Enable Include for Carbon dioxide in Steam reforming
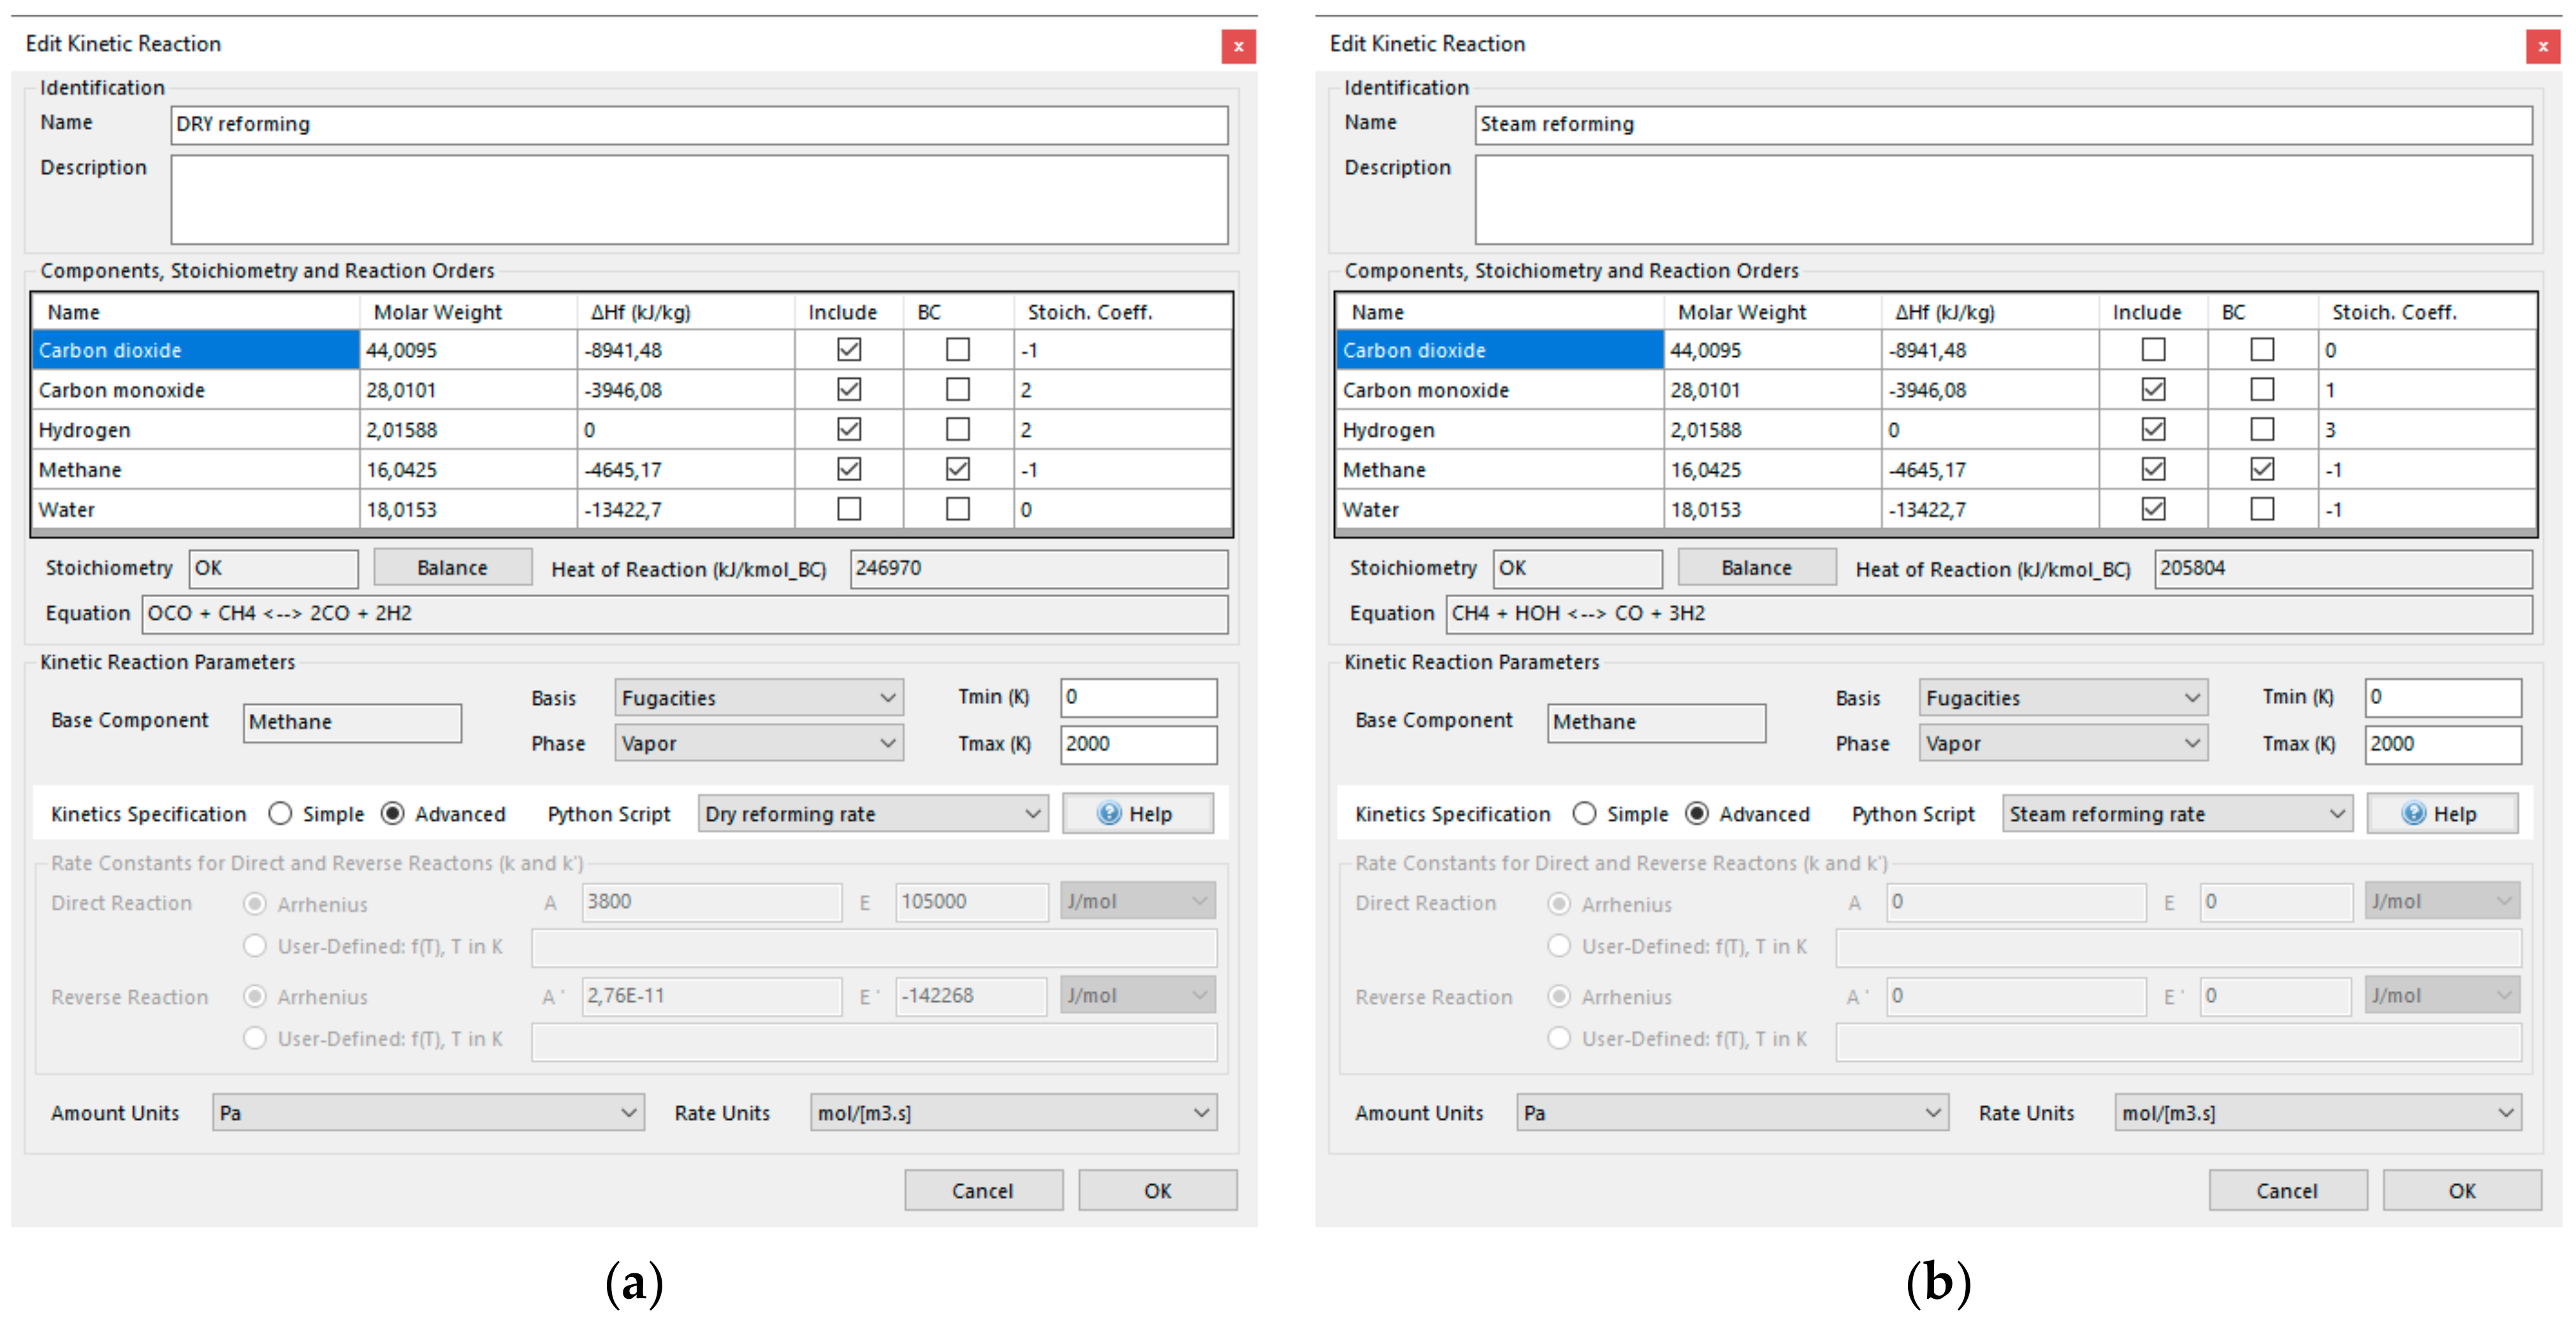Screen dimensions: 2576x1325 coord(2152,349)
